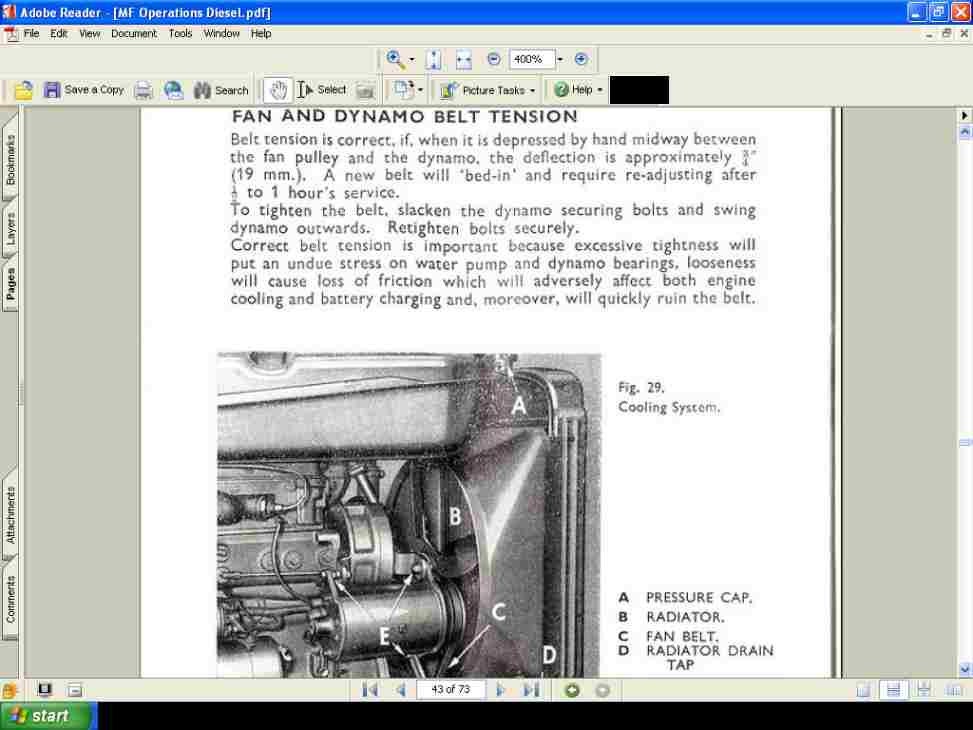Click the PDF document icon in menu bar
The height and width of the screenshot is (730, 973).
(x=11, y=34)
